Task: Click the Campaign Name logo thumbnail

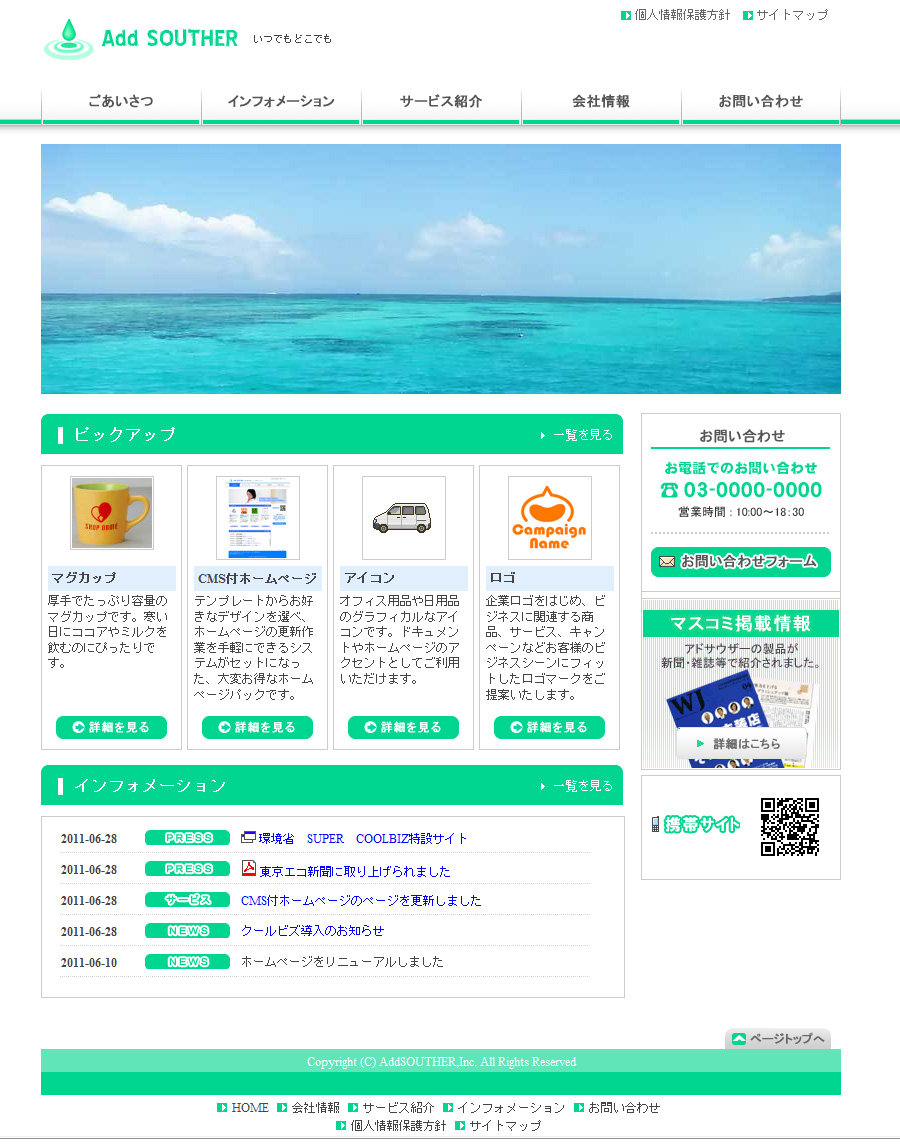Action: (549, 518)
